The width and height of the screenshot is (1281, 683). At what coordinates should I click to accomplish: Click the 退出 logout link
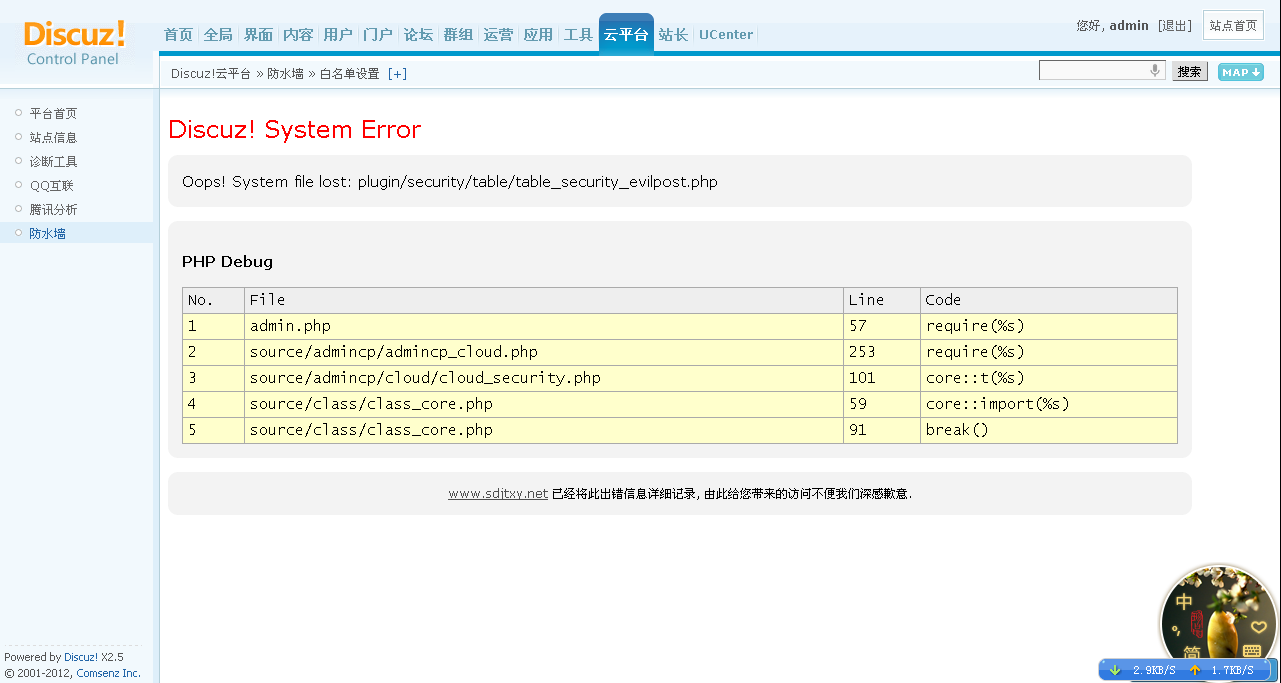click(1175, 26)
